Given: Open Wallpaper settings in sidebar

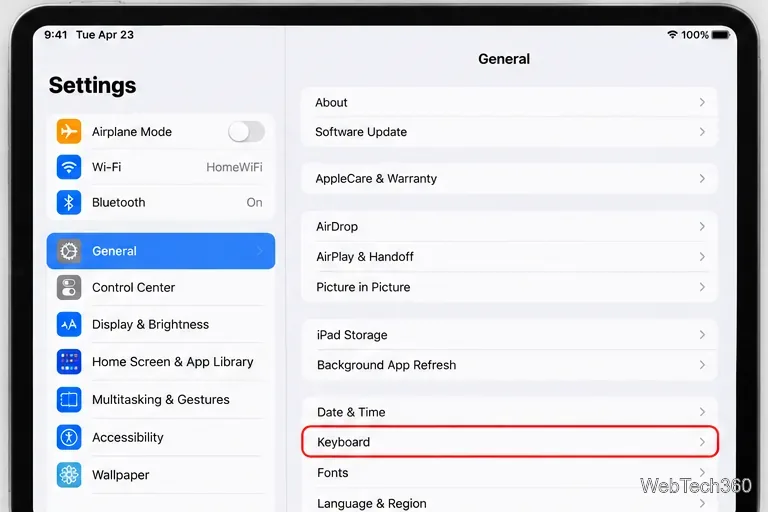Looking at the screenshot, I should (161, 475).
